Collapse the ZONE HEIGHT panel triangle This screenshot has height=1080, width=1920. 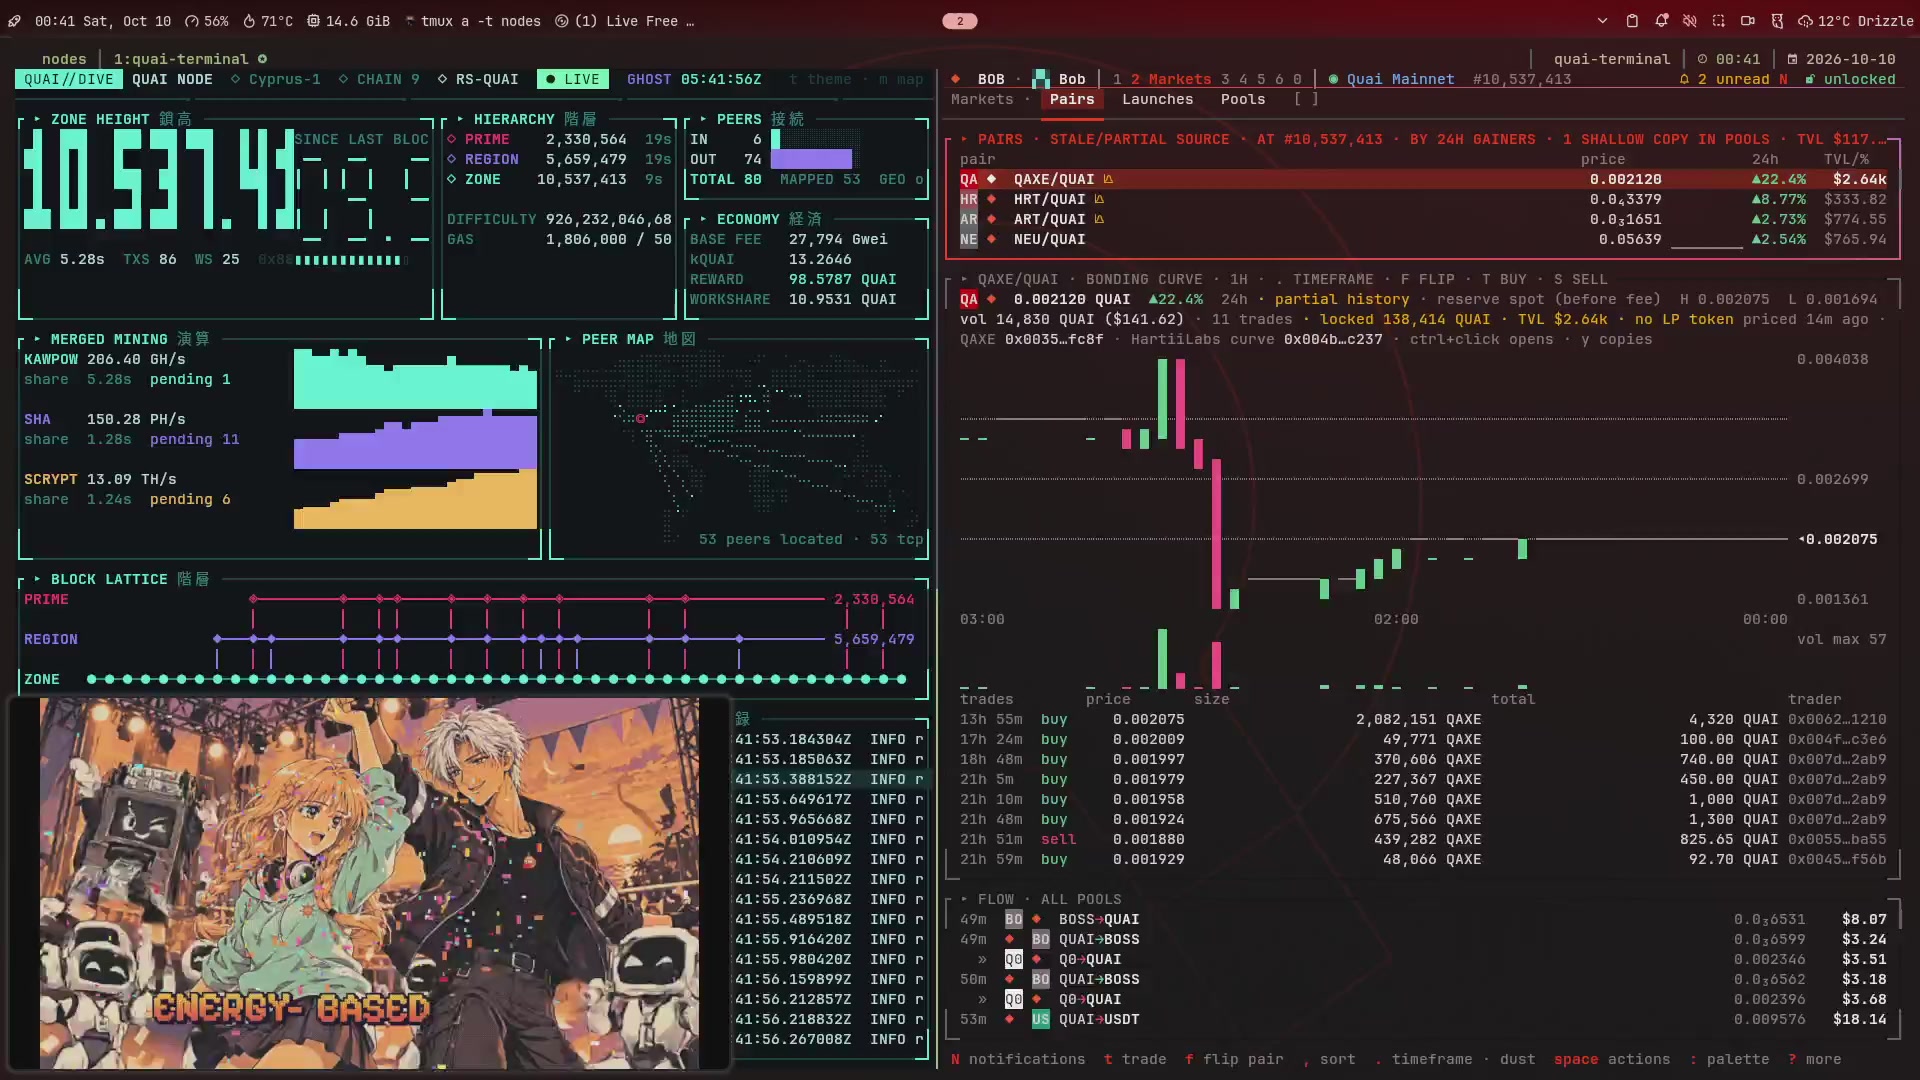tap(38, 119)
